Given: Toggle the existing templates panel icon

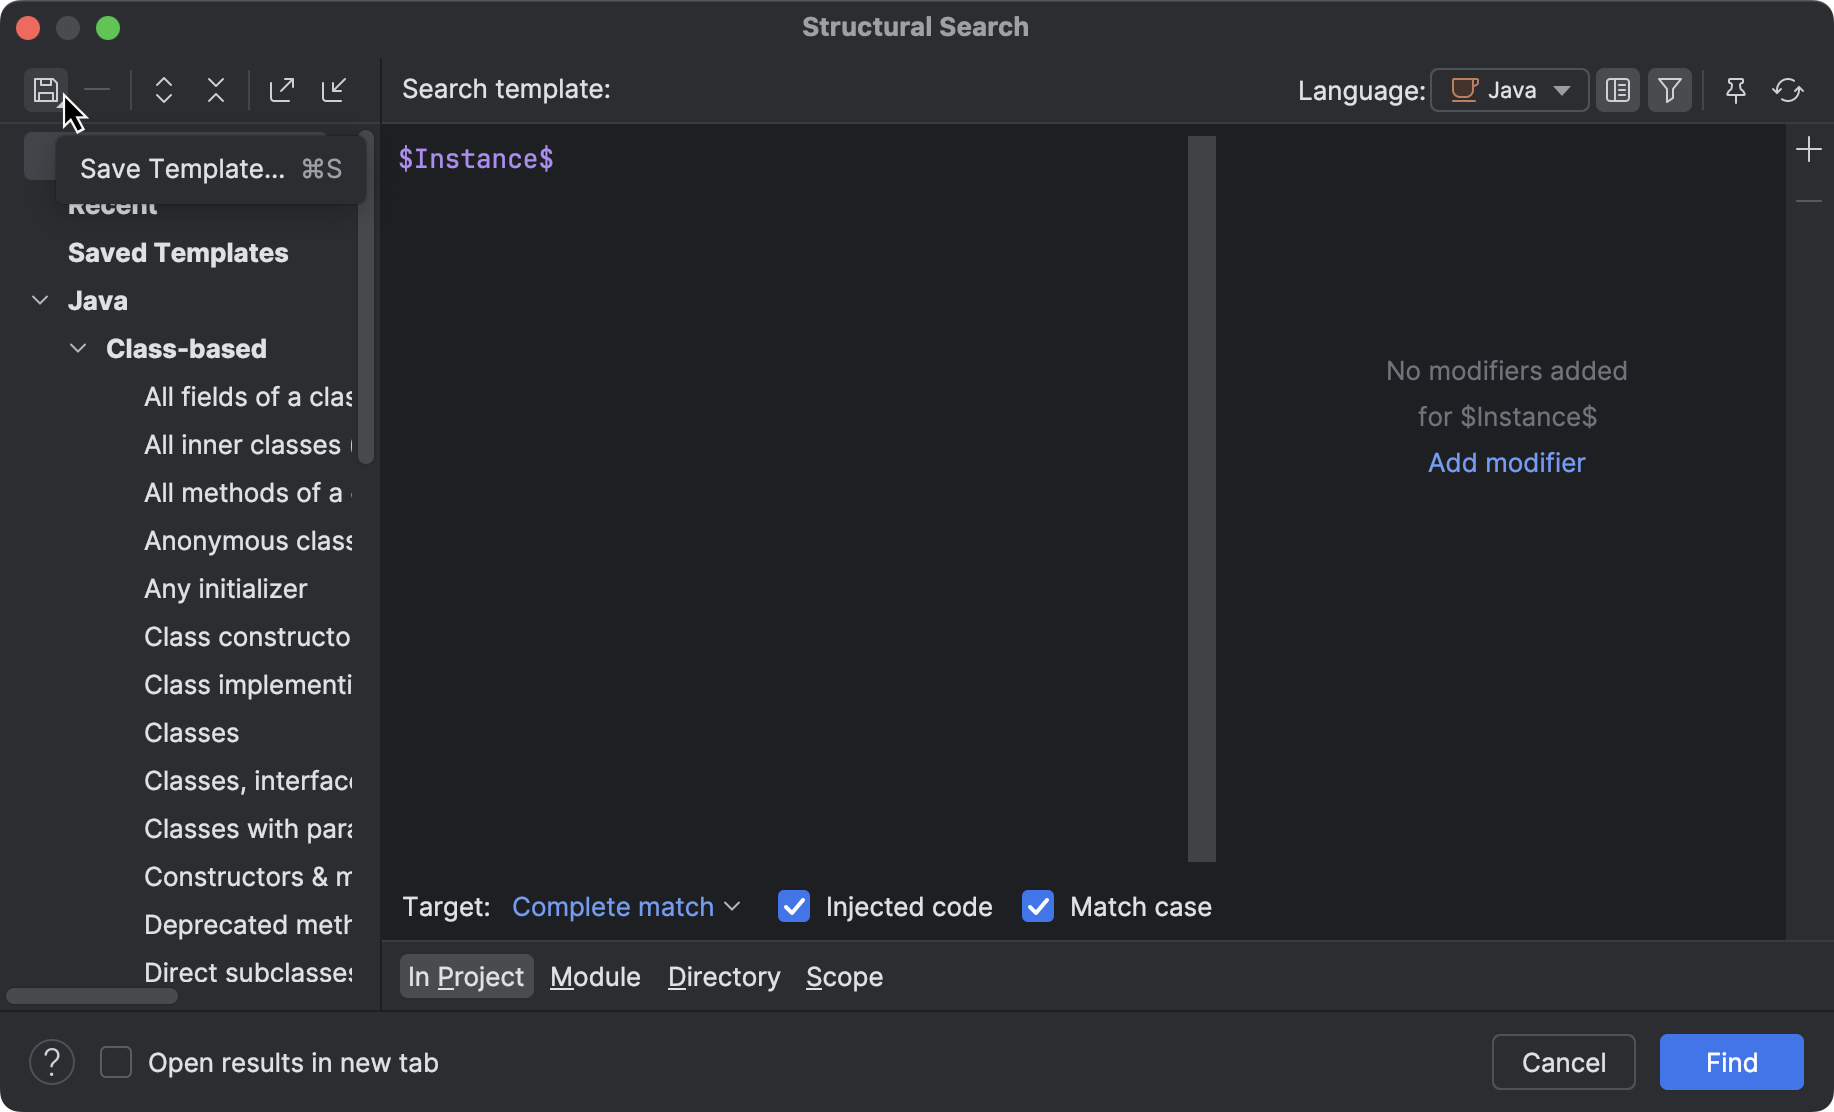Looking at the screenshot, I should tap(1618, 90).
